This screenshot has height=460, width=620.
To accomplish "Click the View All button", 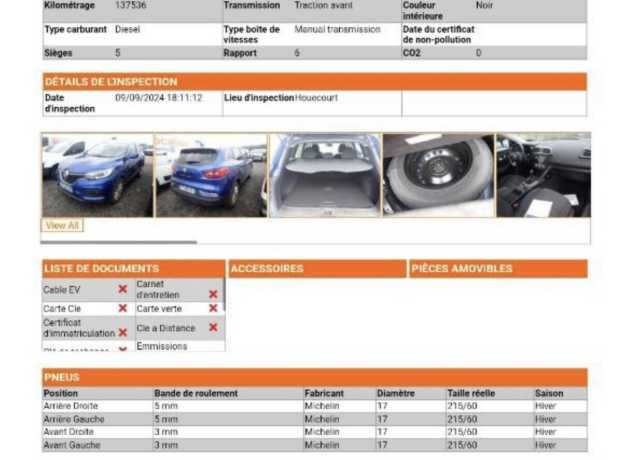I will pos(62,225).
